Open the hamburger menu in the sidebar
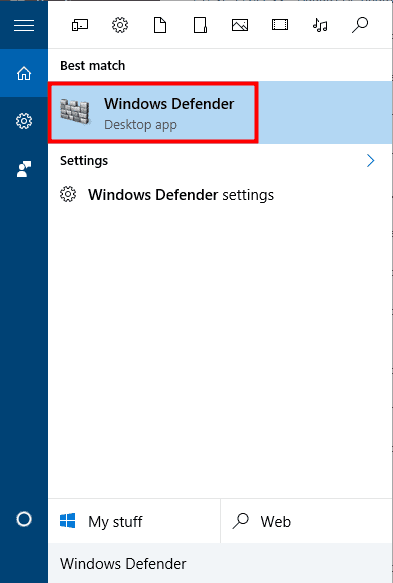Image resolution: width=393 pixels, height=583 pixels. 24,25
